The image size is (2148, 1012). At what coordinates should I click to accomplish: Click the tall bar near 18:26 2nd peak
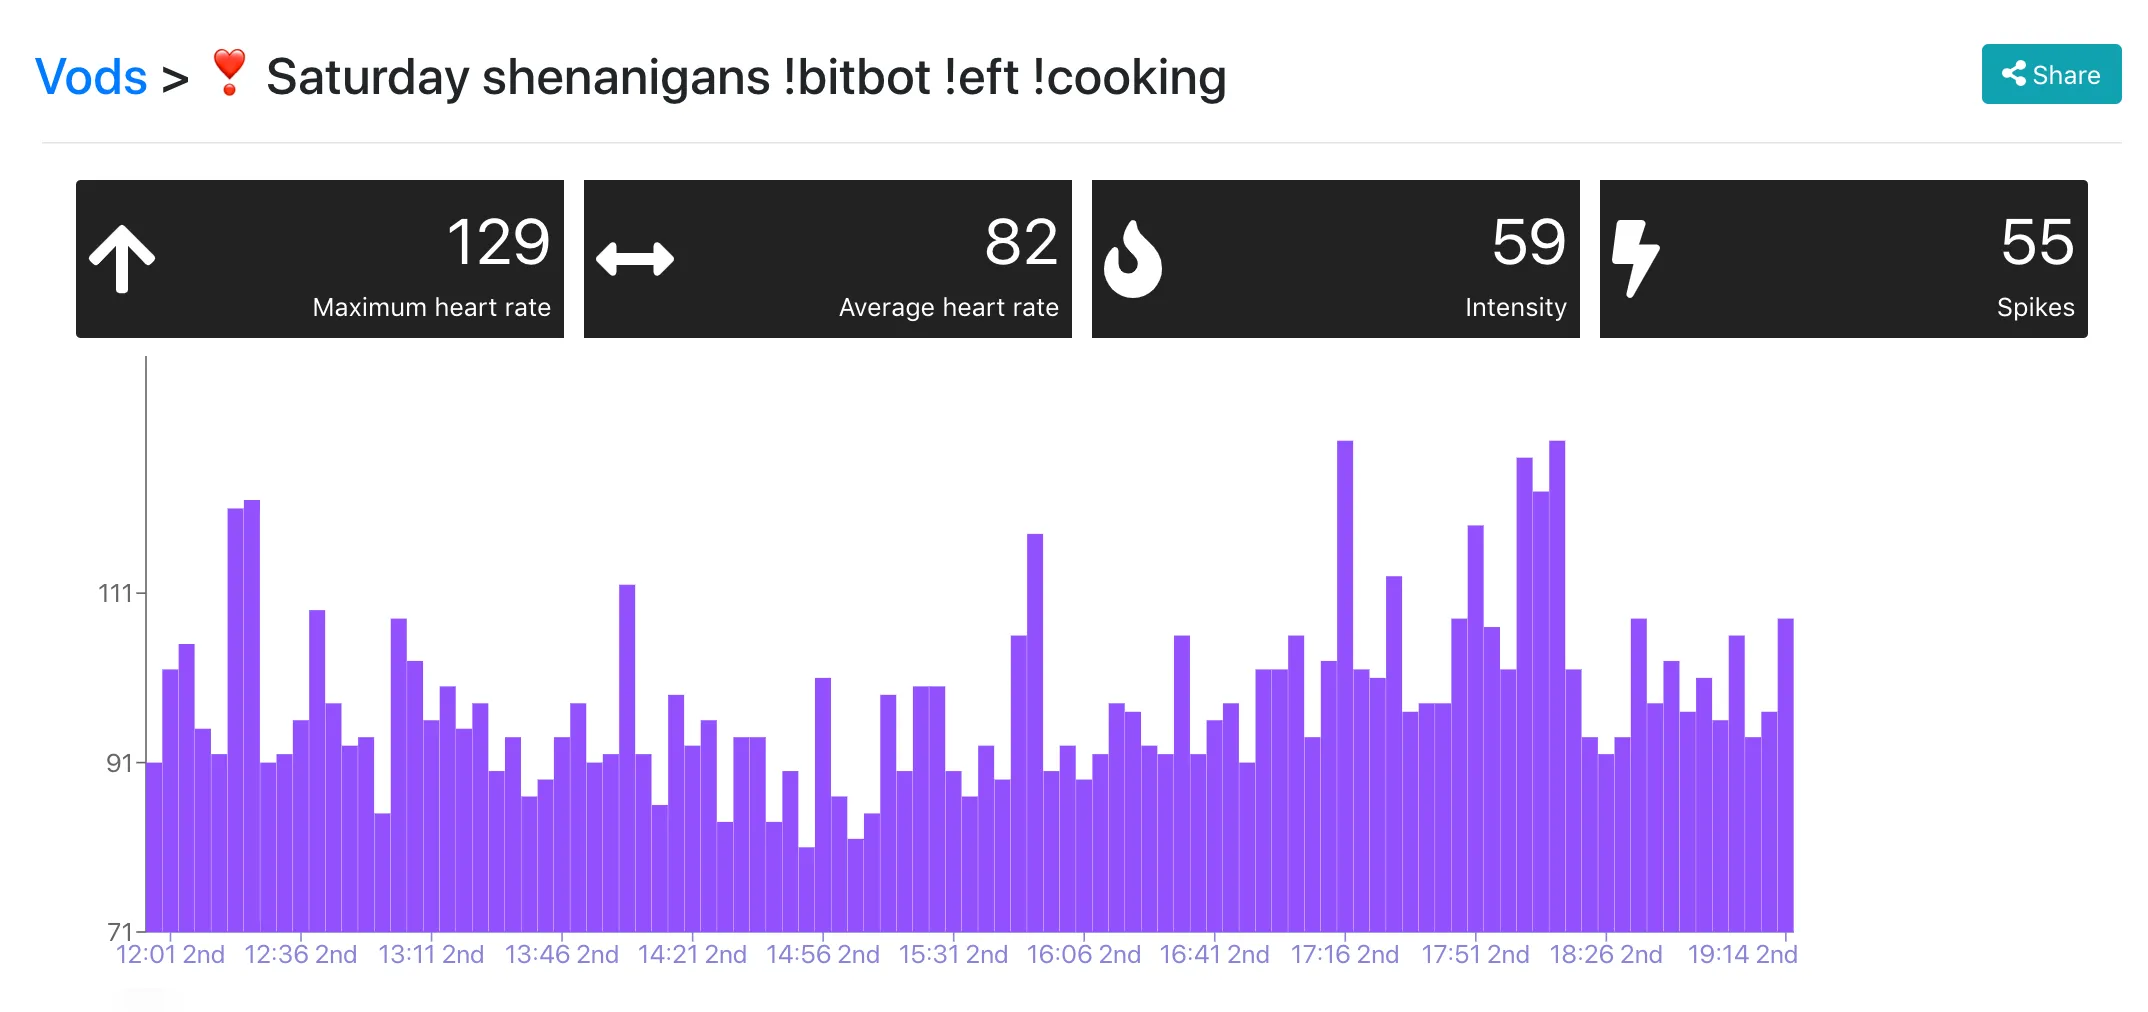point(1557,686)
